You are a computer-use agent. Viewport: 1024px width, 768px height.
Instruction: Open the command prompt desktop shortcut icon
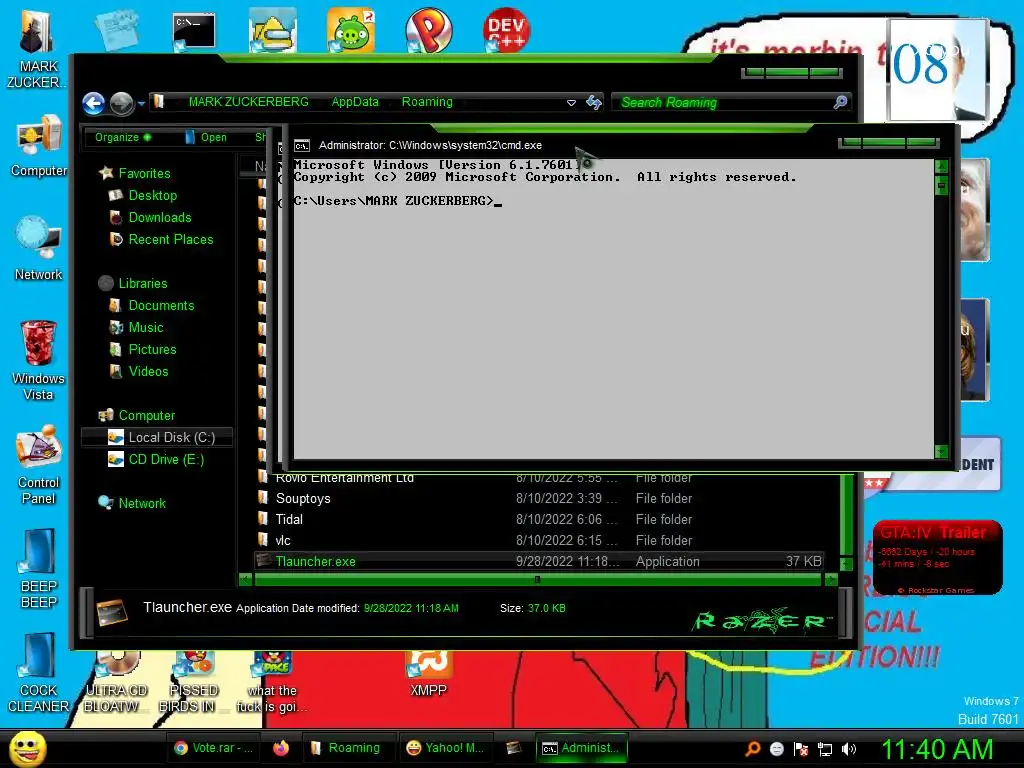194,31
